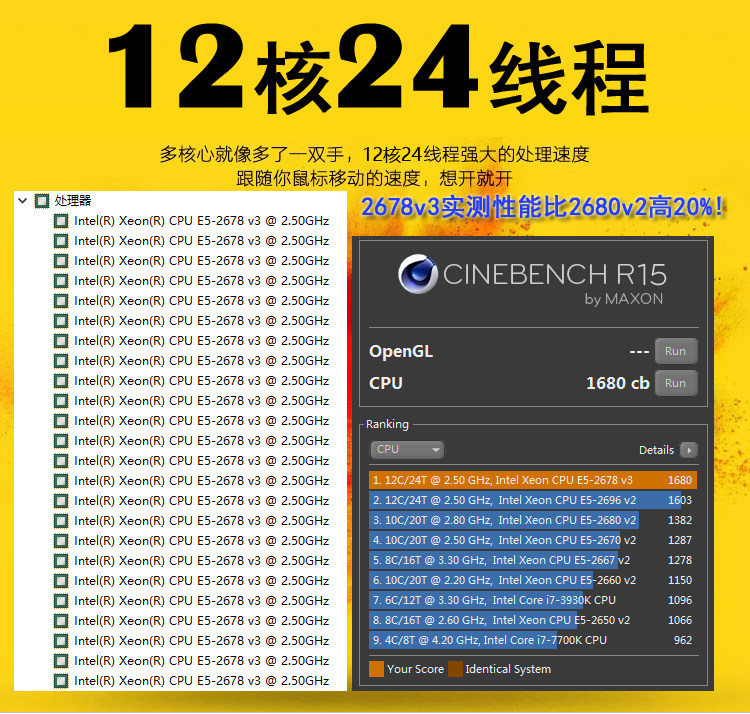Select ranking row Core i7-3930K CPU

coord(533,600)
